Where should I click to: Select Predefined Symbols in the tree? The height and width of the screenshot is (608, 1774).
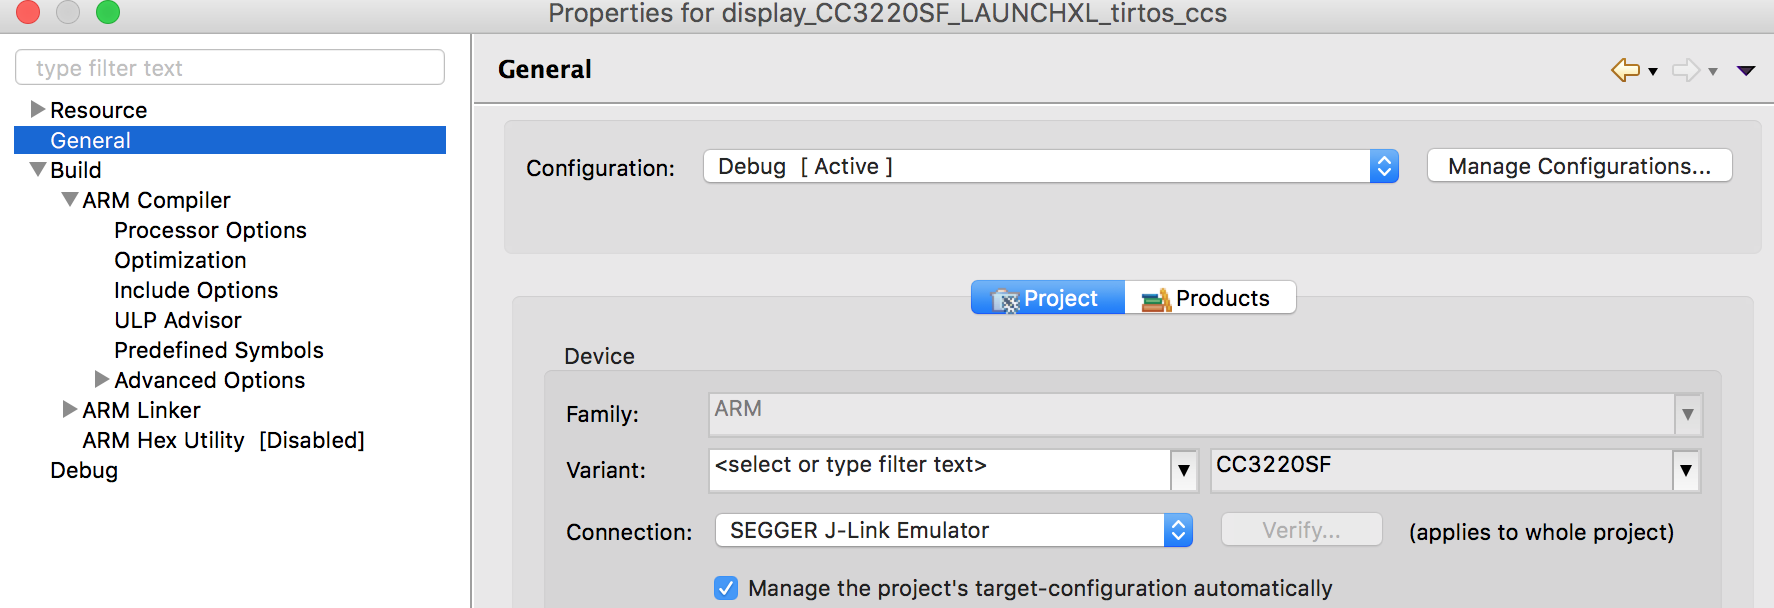point(219,350)
